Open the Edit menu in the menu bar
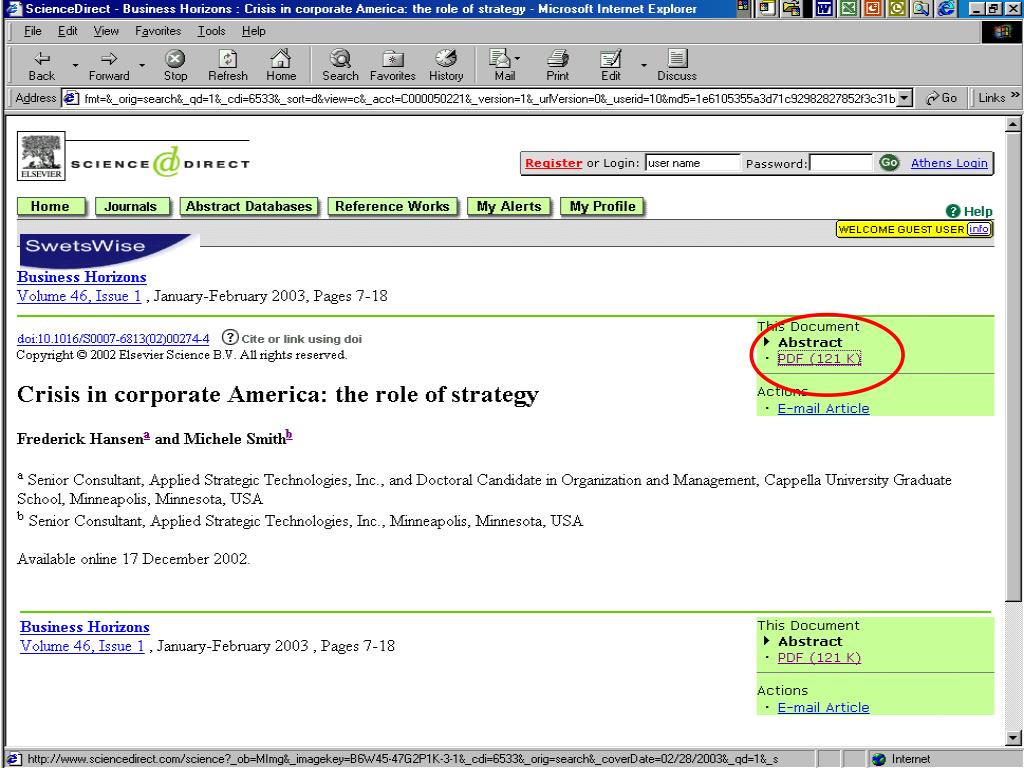This screenshot has width=1024, height=768. [67, 31]
